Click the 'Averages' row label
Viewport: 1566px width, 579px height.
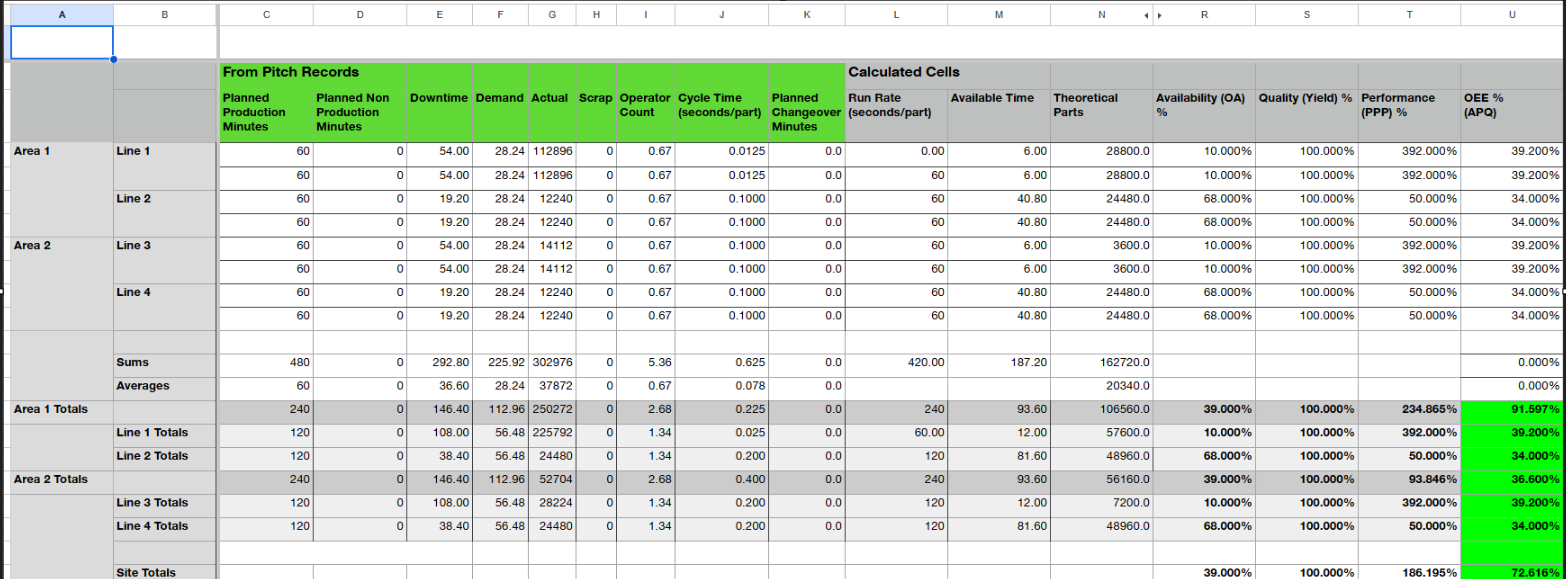click(x=141, y=386)
